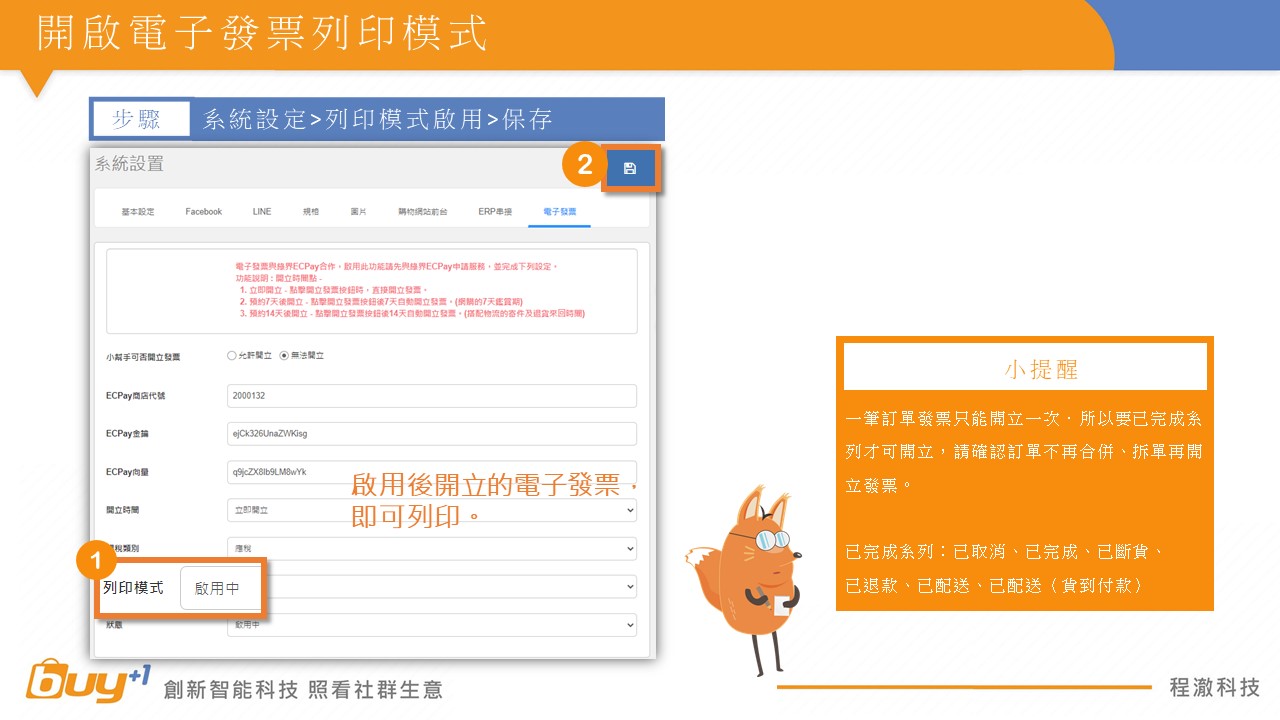Switch to the LINE tab
The width and height of the screenshot is (1280, 720).
click(262, 212)
